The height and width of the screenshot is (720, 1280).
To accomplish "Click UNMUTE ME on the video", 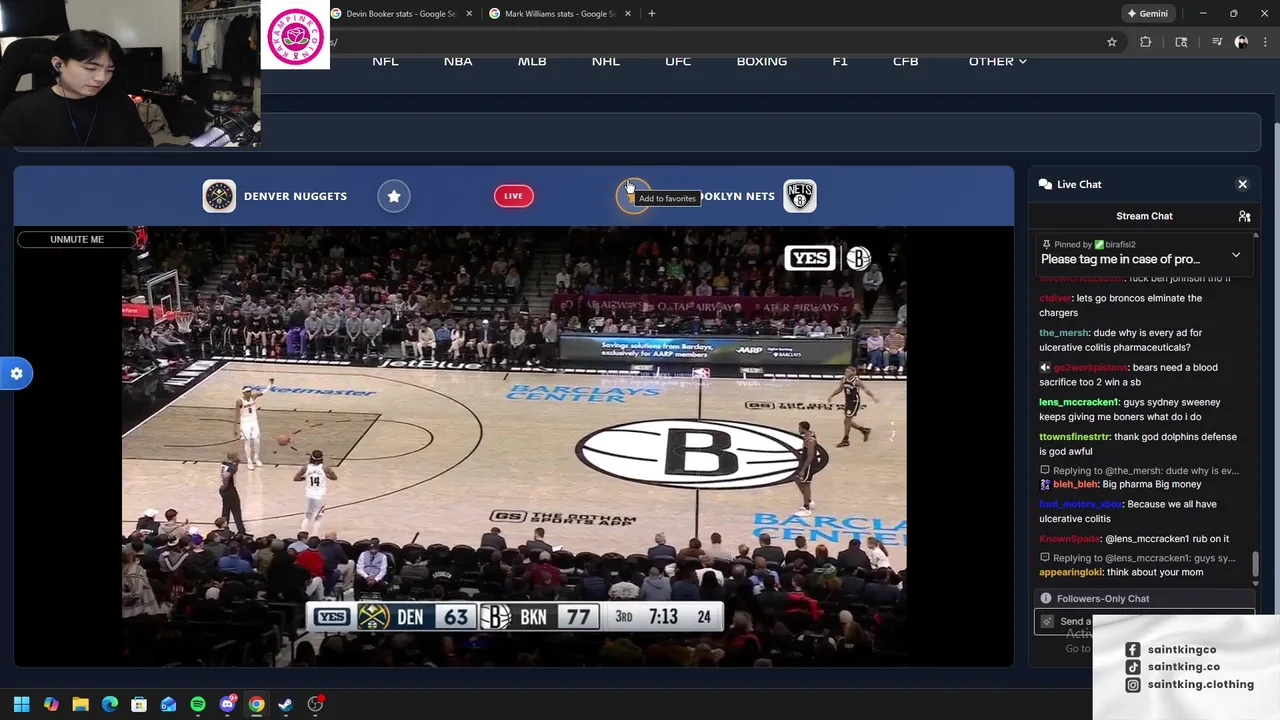I will point(77,239).
